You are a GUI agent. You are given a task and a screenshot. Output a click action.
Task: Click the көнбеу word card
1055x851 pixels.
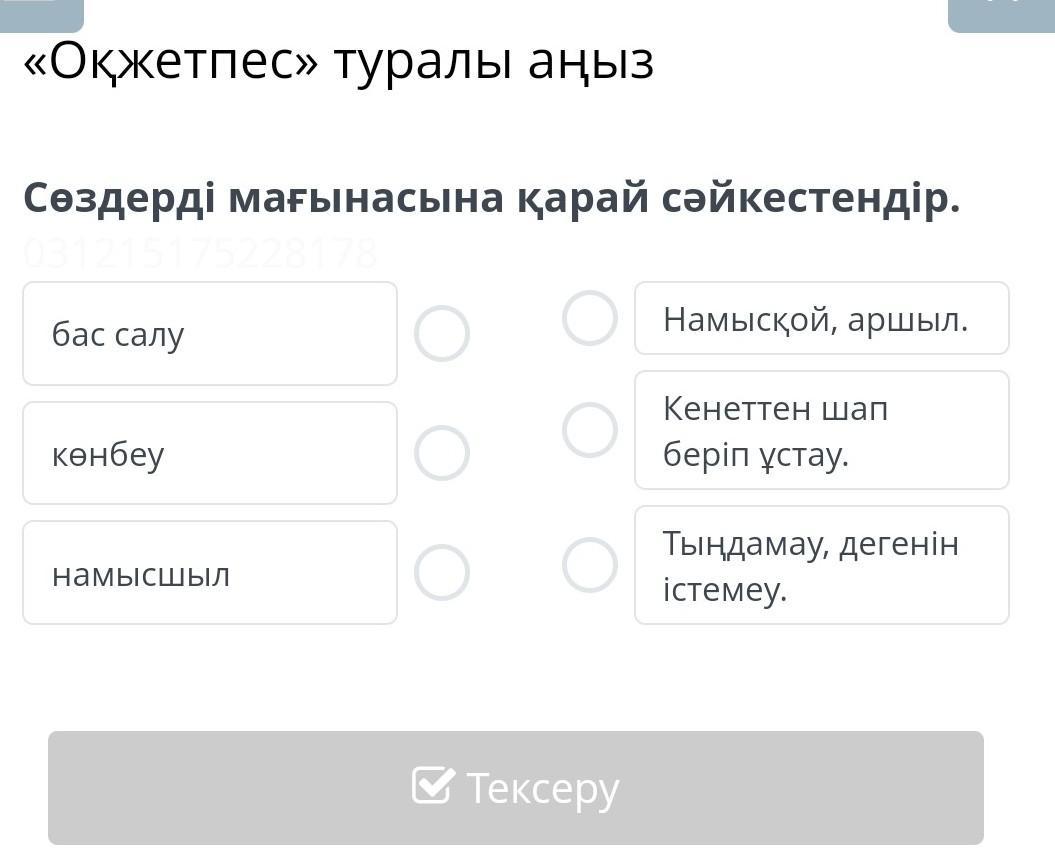tap(210, 453)
